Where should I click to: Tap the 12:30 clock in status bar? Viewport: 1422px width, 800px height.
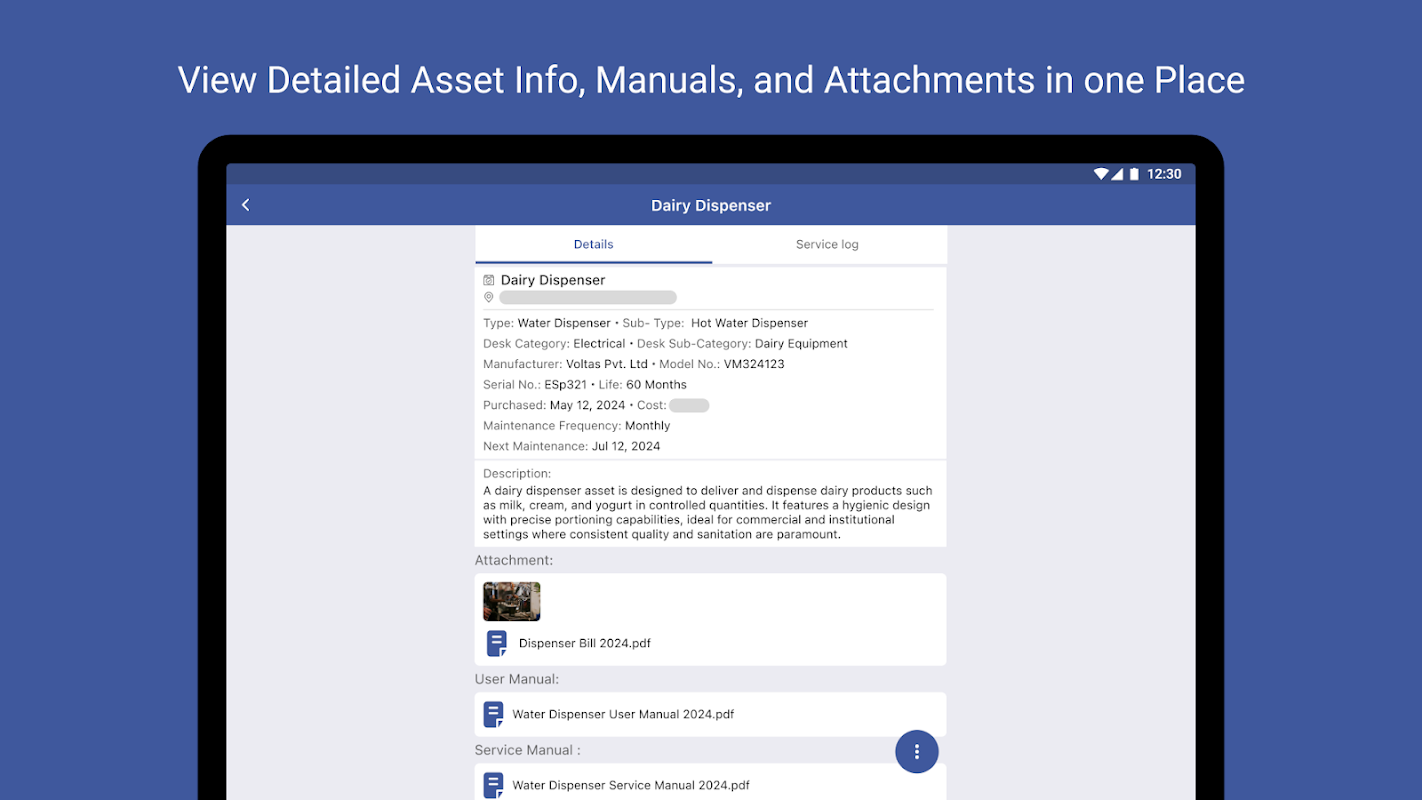click(1164, 174)
